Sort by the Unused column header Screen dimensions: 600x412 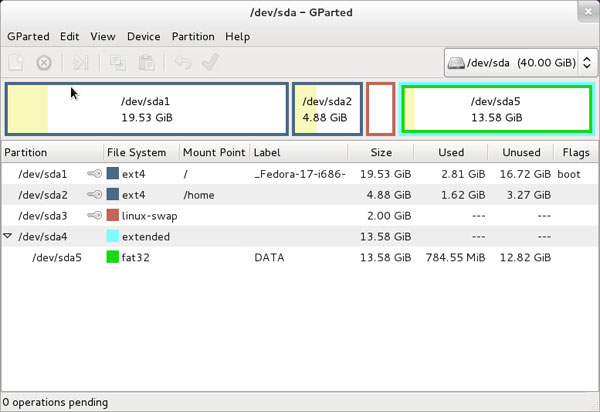click(x=521, y=152)
